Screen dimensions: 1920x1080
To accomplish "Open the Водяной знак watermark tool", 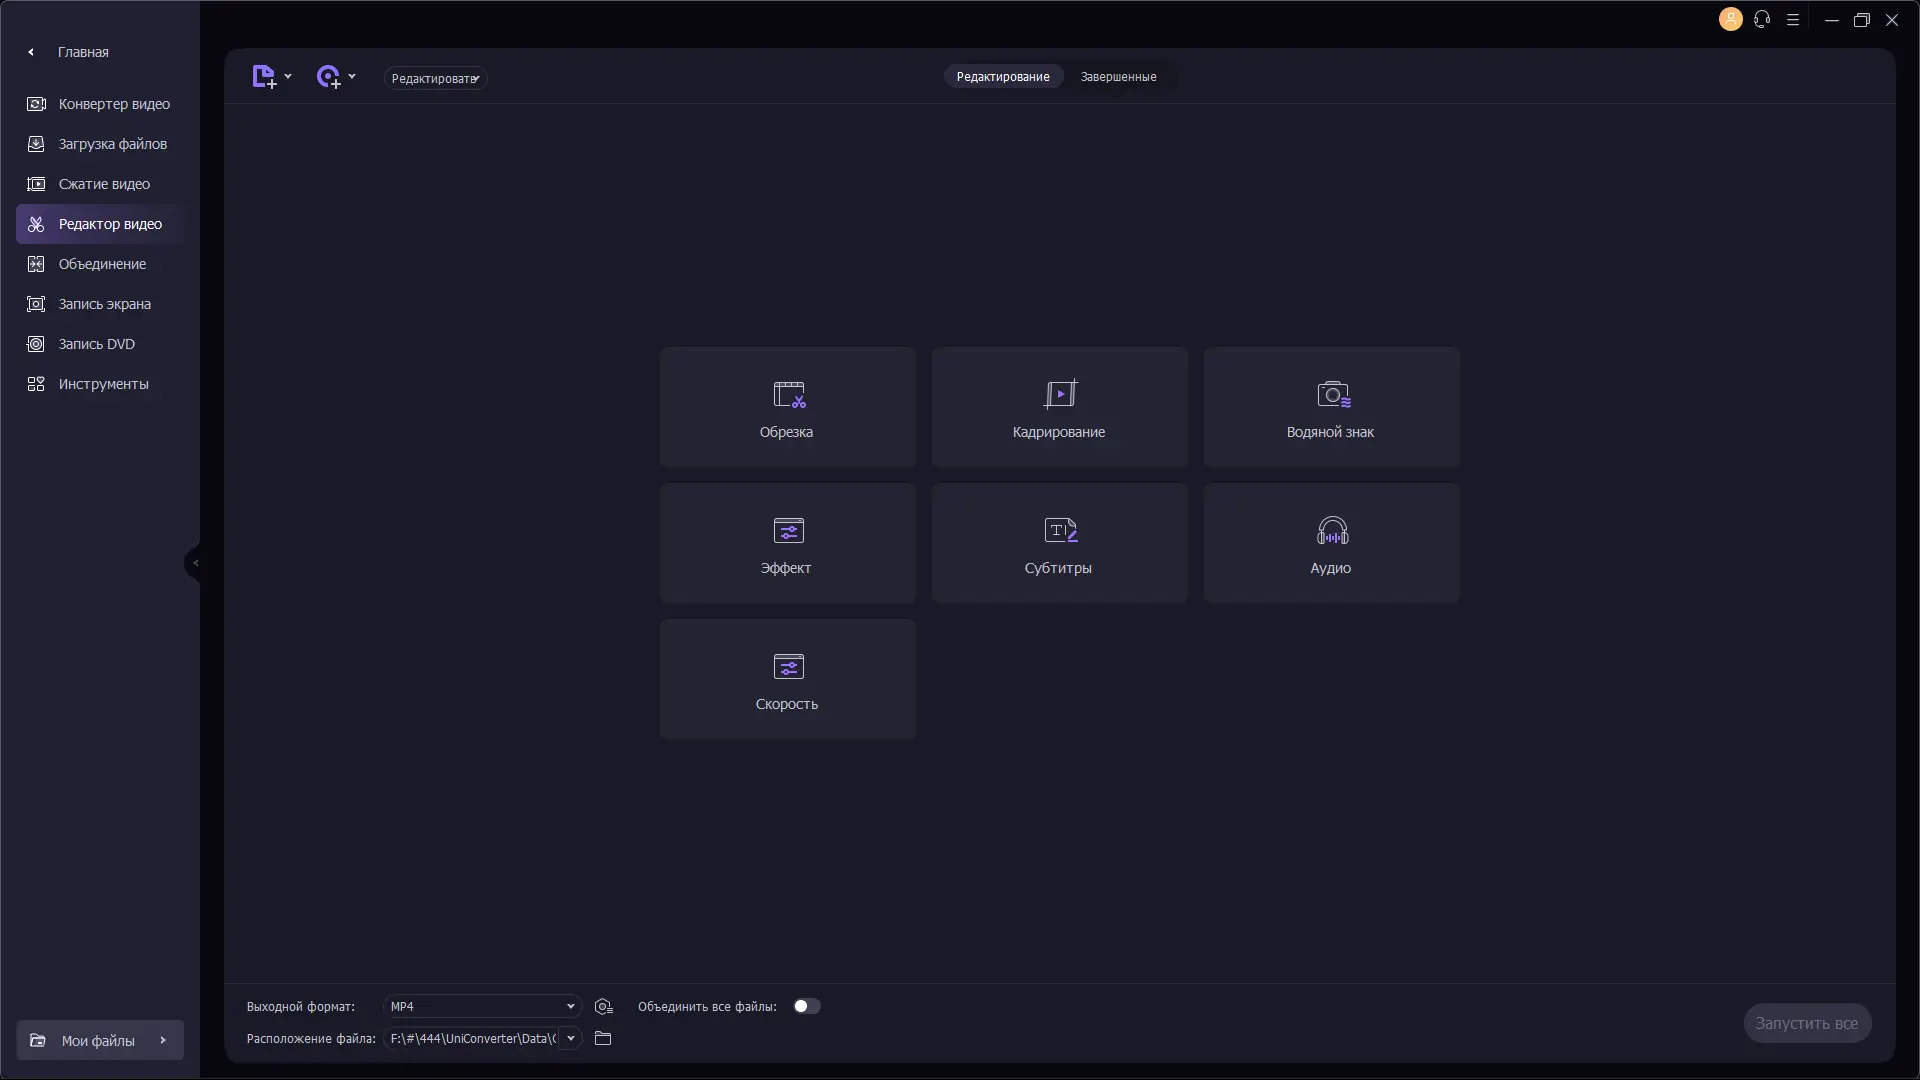I will [1331, 407].
